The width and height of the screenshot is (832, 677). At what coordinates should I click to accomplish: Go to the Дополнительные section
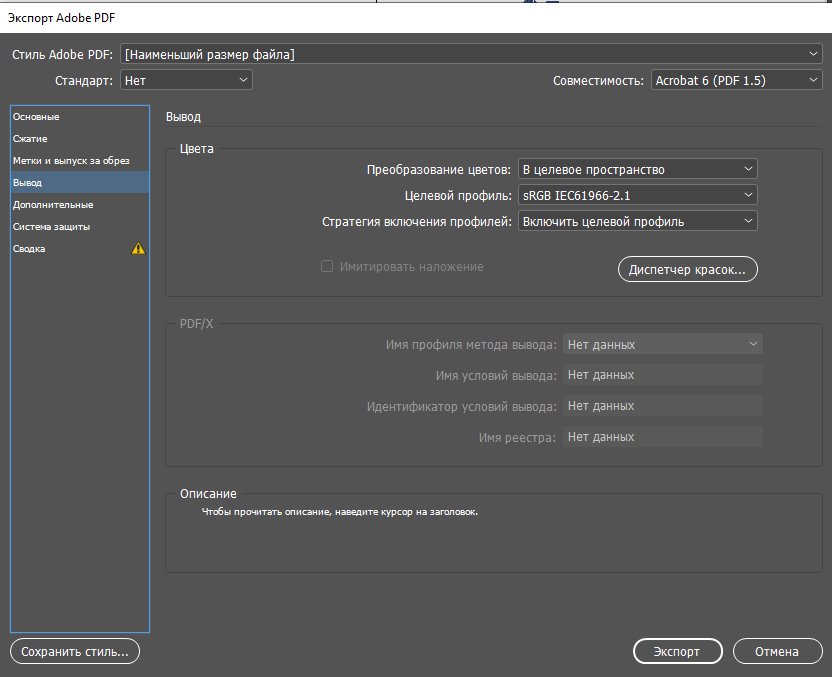tap(53, 205)
